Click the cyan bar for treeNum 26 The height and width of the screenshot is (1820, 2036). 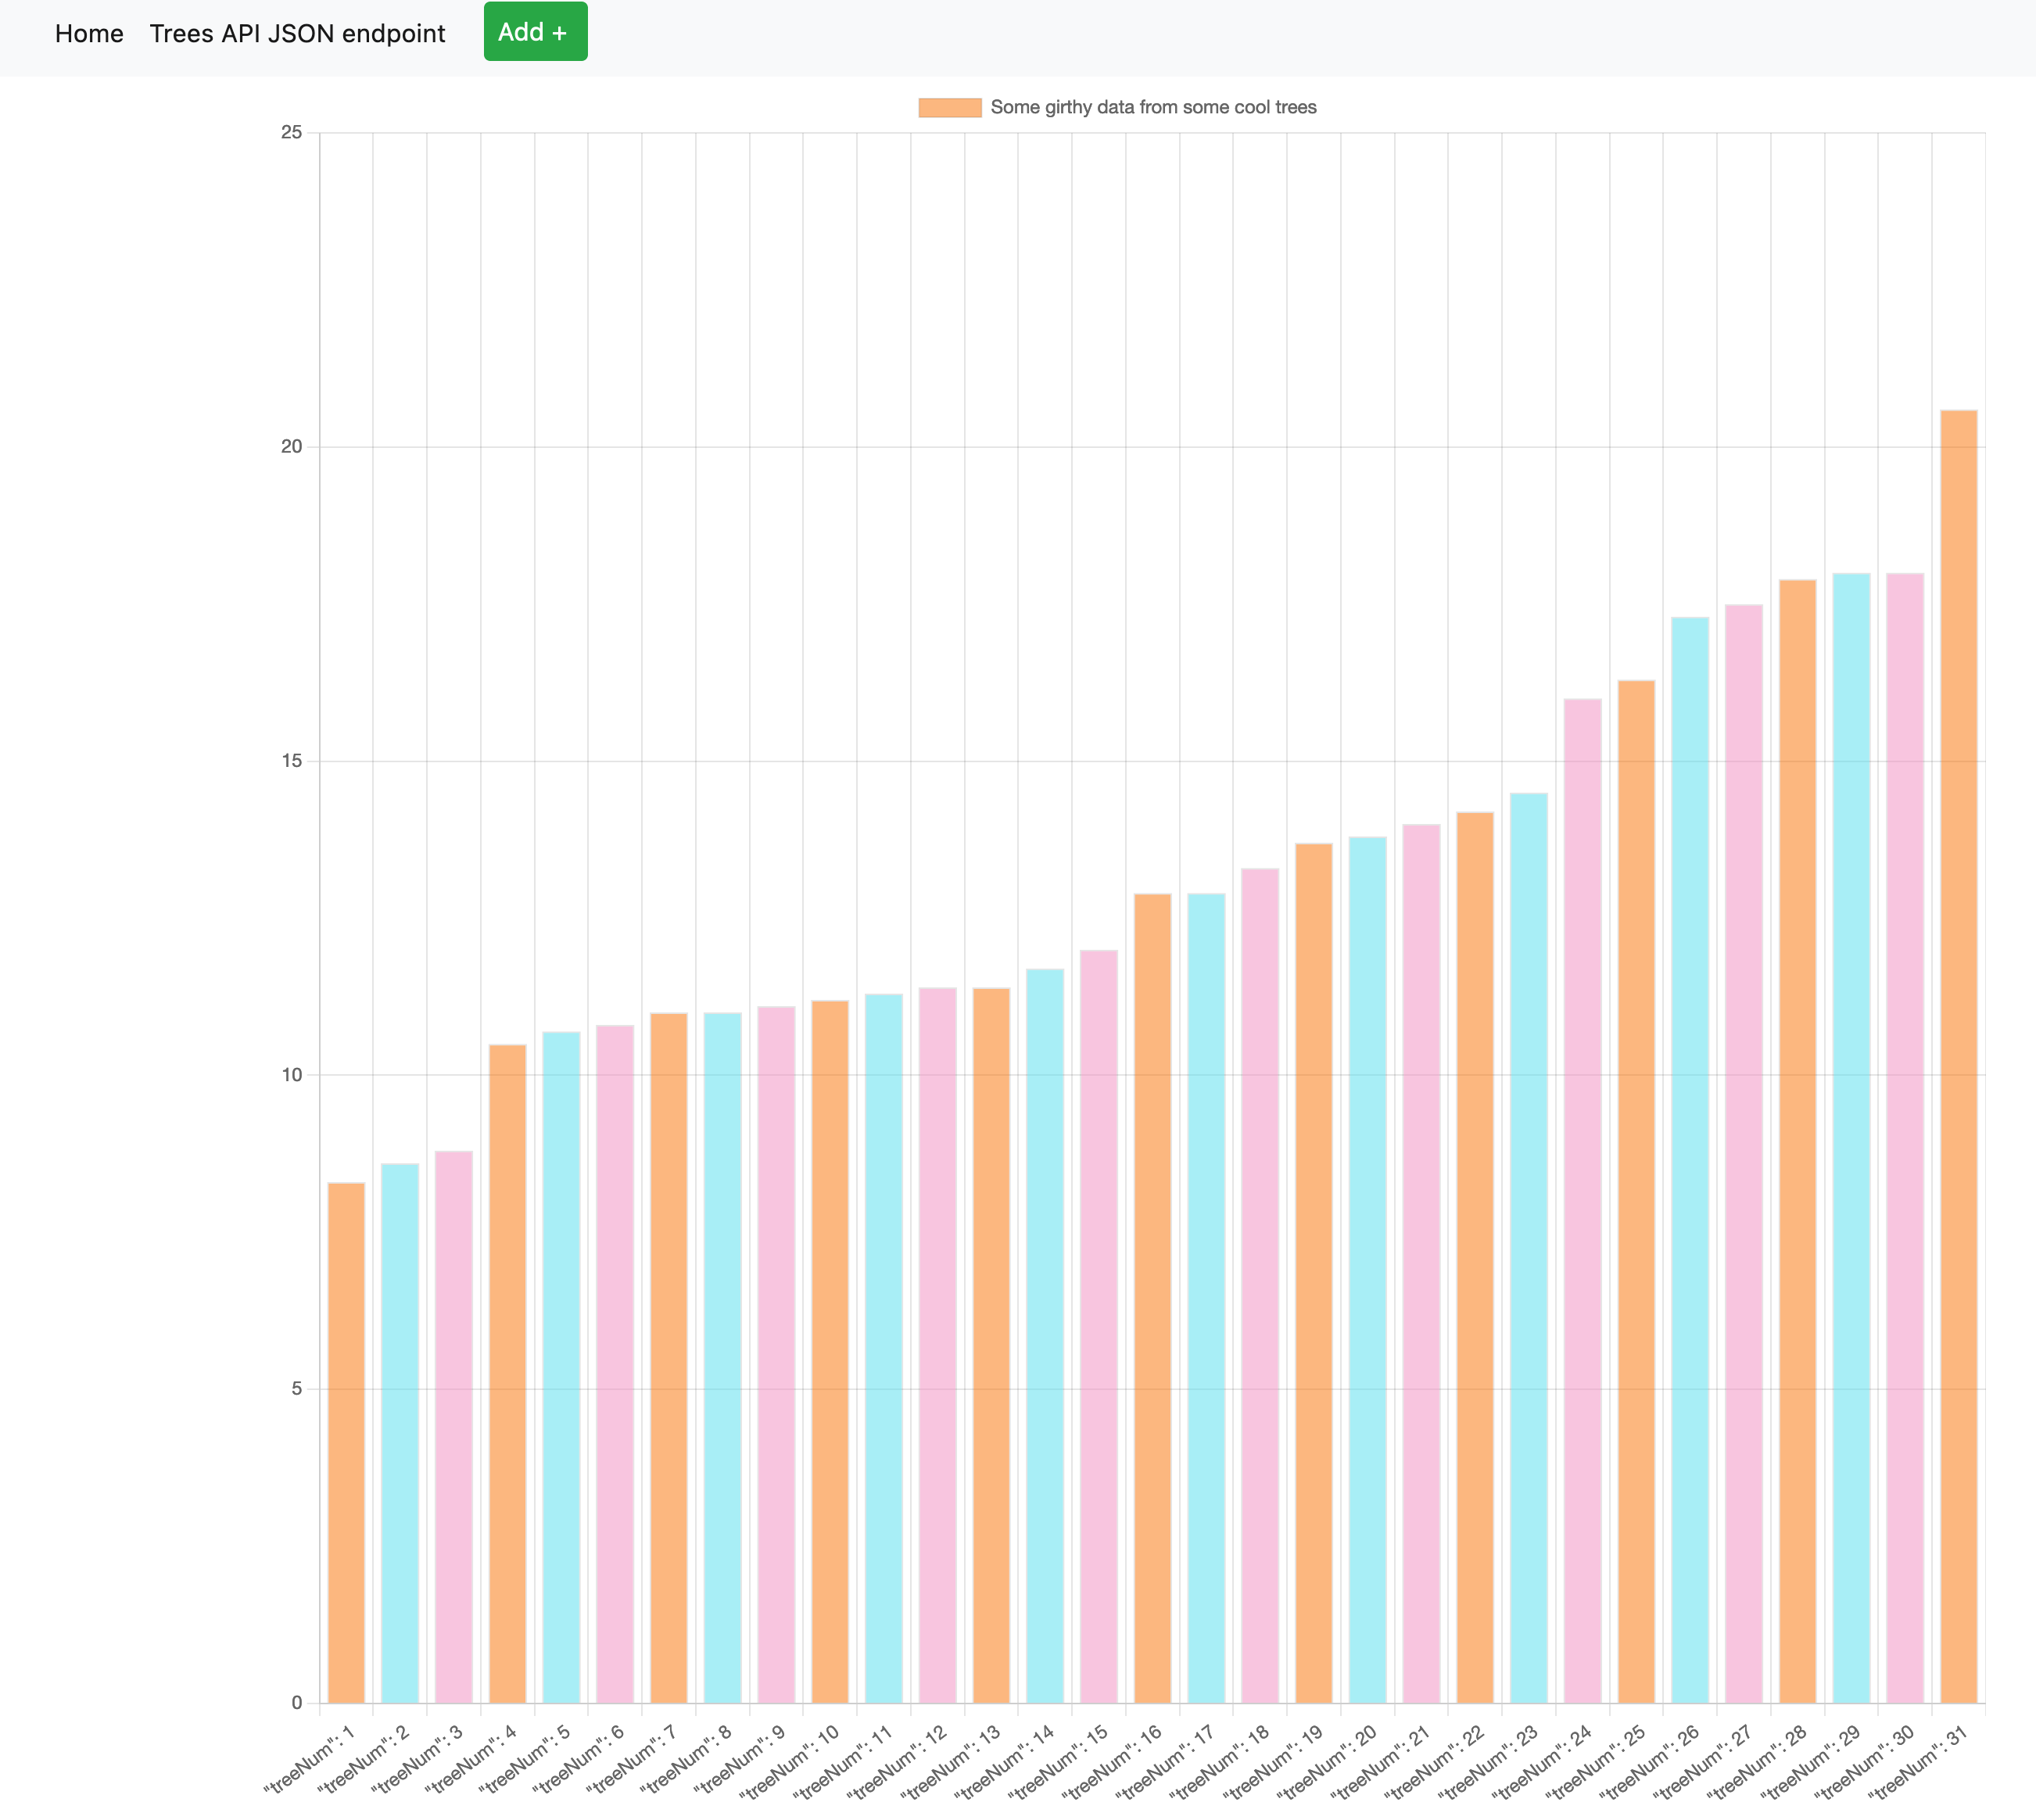coord(1690,1160)
